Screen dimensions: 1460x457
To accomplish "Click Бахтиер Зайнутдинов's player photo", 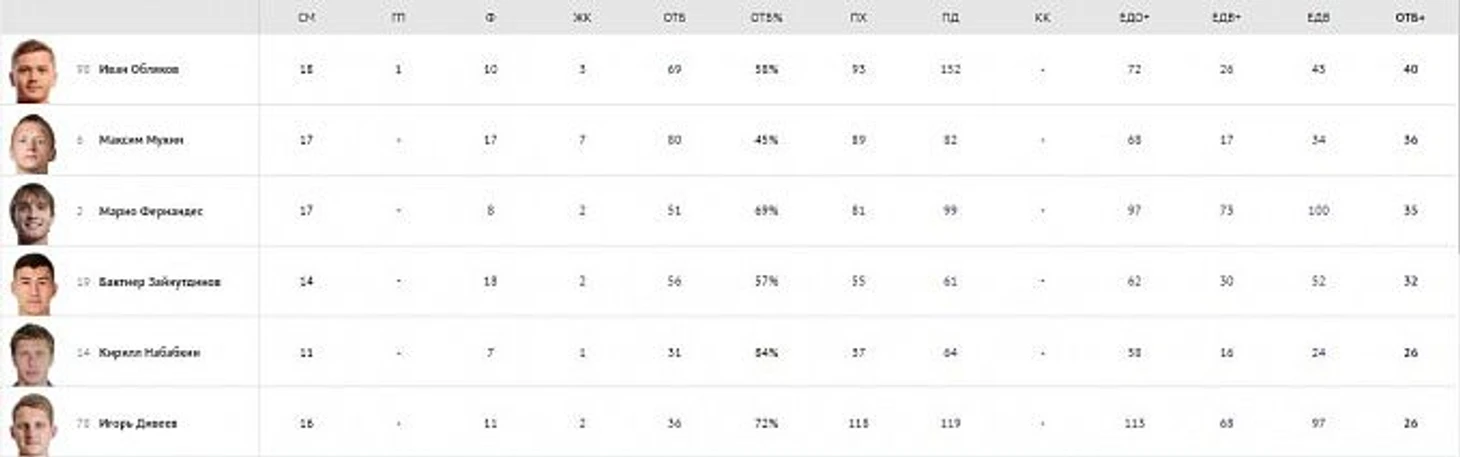I will click(33, 283).
